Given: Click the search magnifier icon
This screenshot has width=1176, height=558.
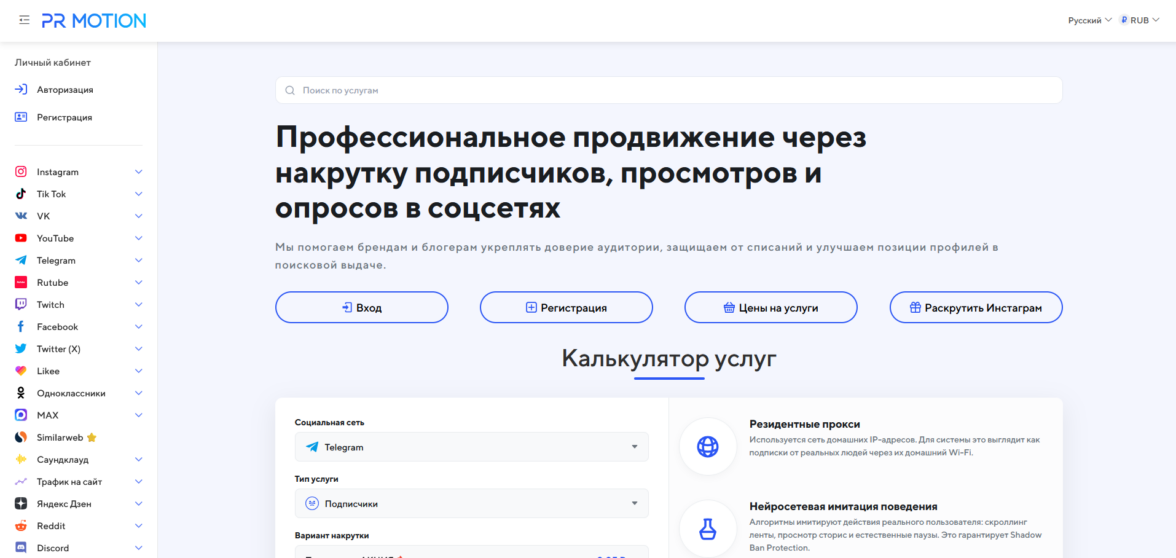Looking at the screenshot, I should (290, 90).
